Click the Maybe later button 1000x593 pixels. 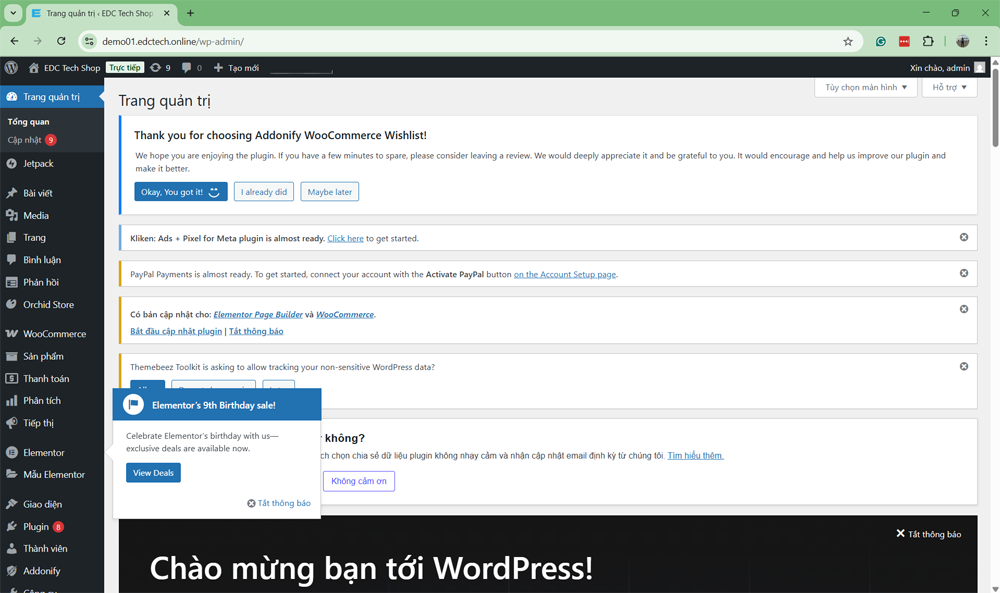(x=330, y=192)
